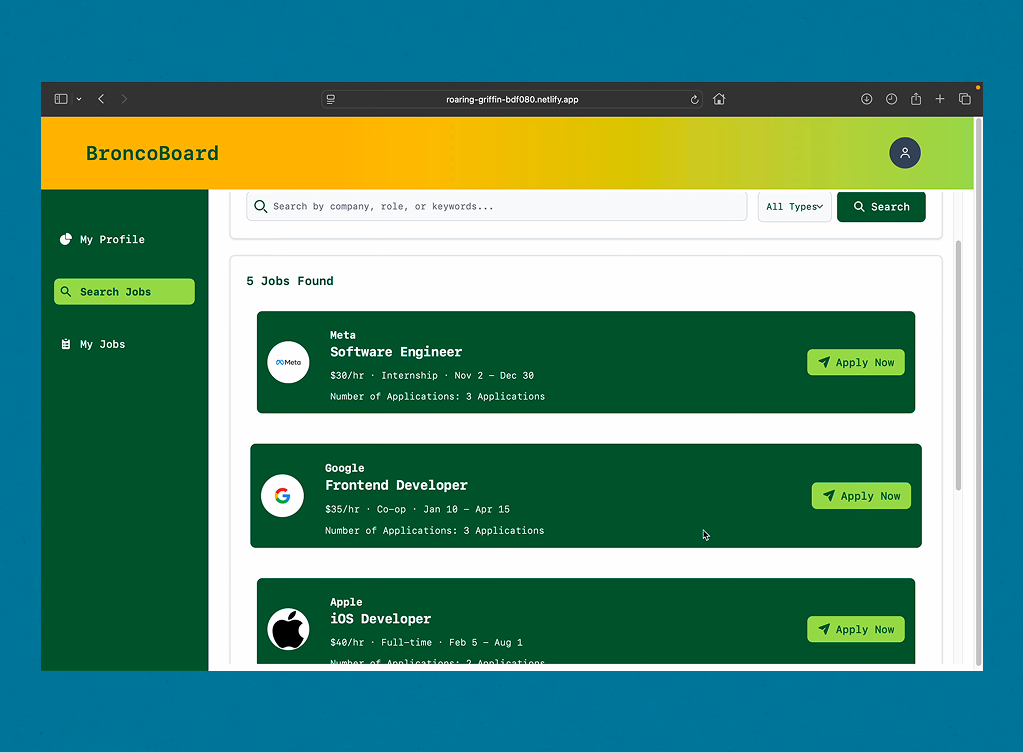Click the browser share icon
1023x753 pixels.
(915, 99)
